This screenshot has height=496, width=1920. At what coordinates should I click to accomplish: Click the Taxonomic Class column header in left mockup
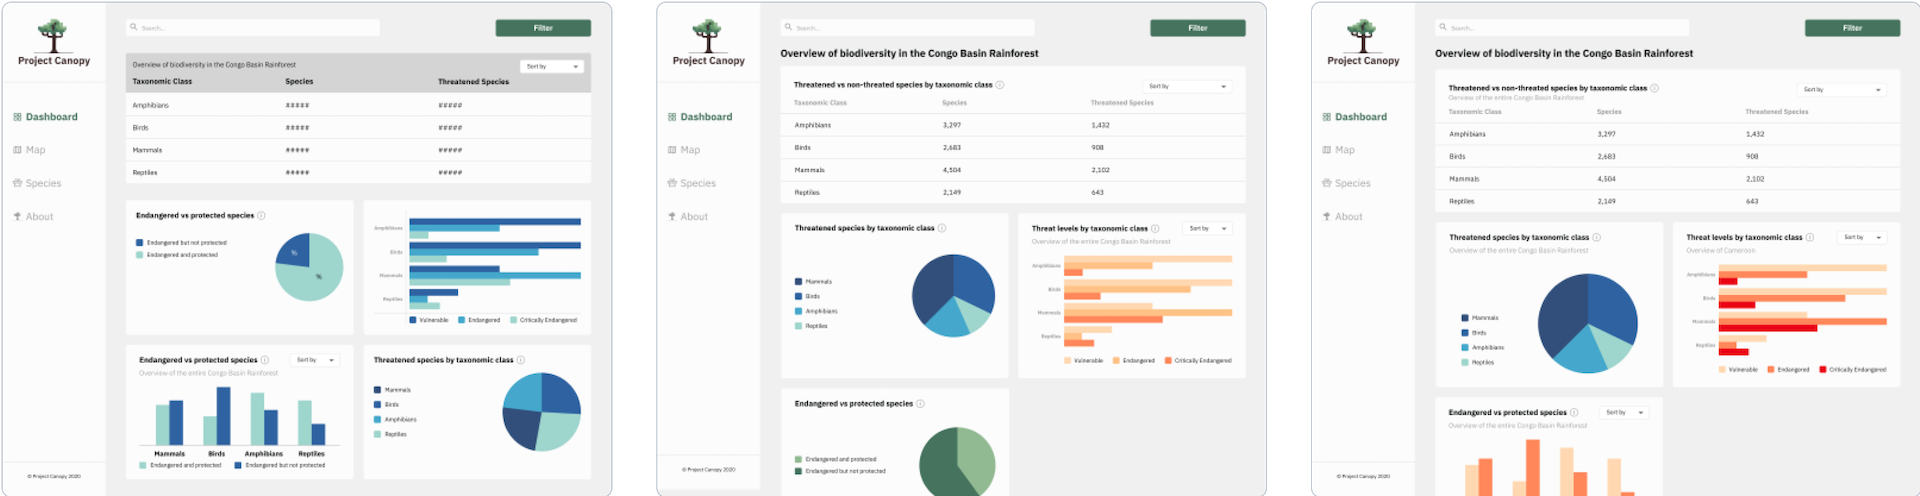162,82
